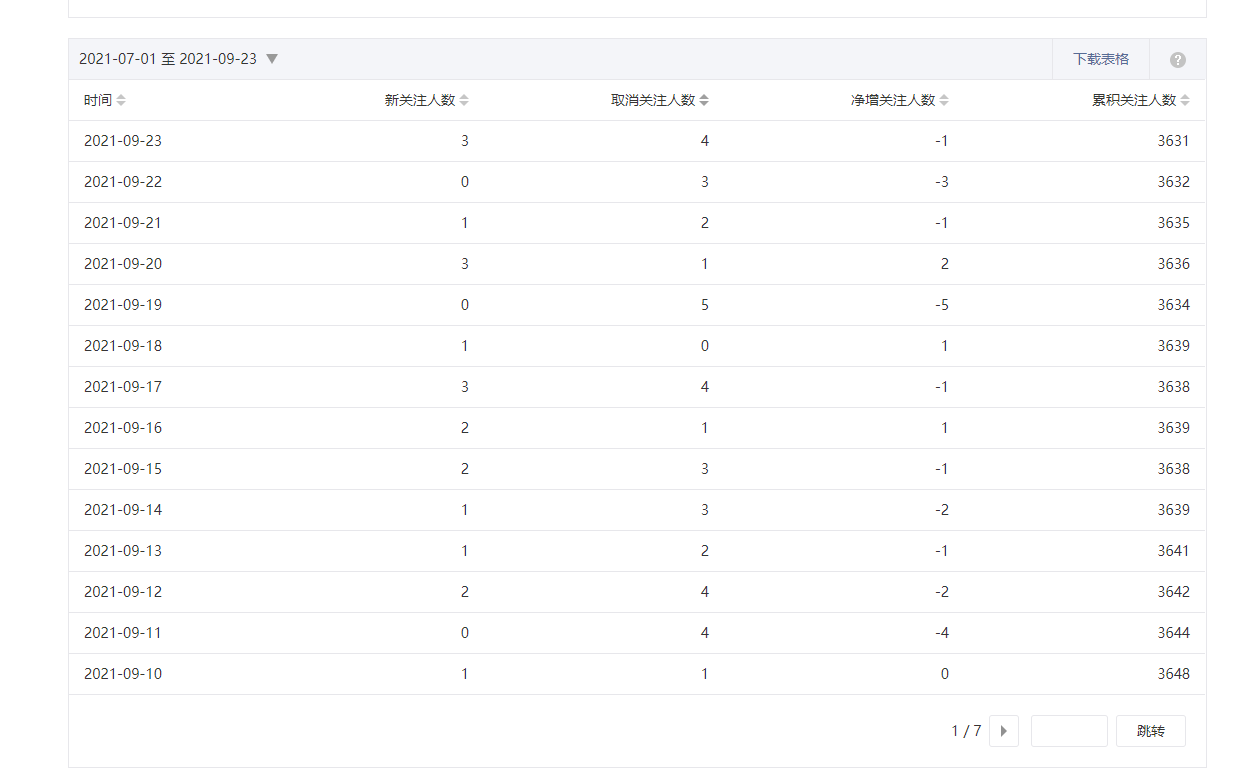Open help via the question mark icon
Viewport: 1243px width, 780px height.
point(1177,60)
